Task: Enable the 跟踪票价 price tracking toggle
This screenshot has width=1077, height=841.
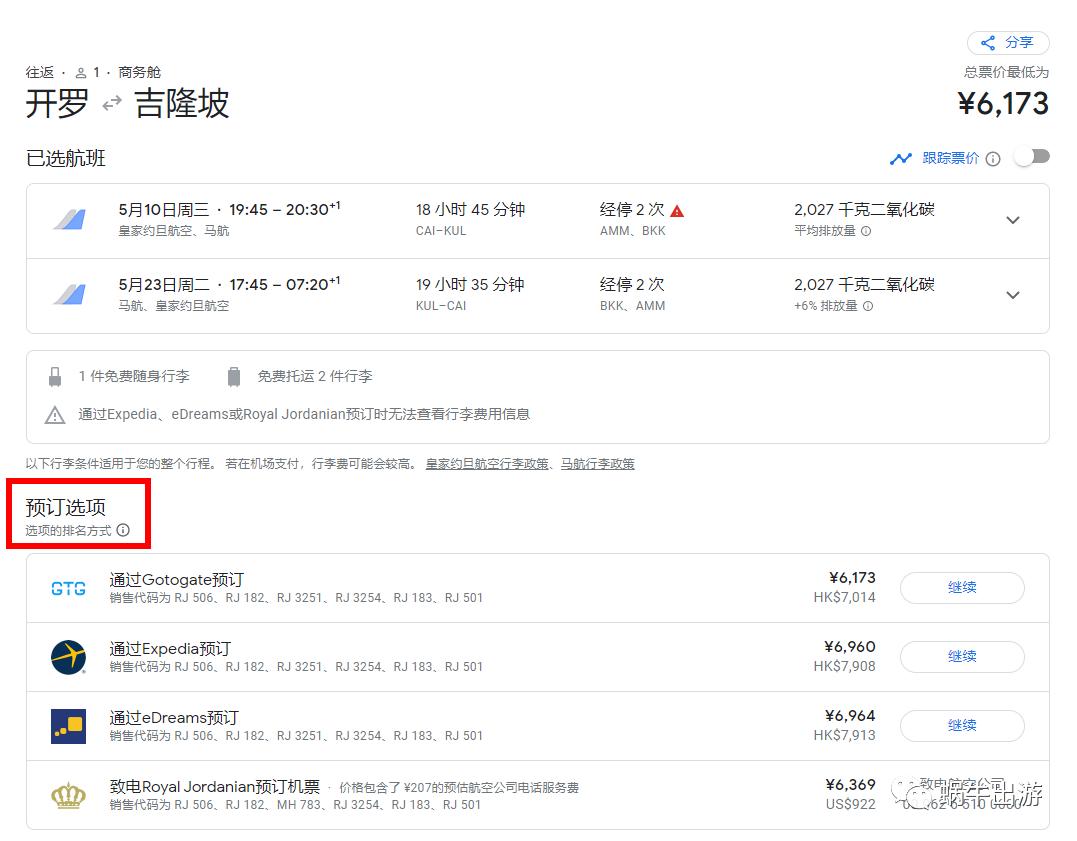Action: pyautogui.click(x=1032, y=158)
